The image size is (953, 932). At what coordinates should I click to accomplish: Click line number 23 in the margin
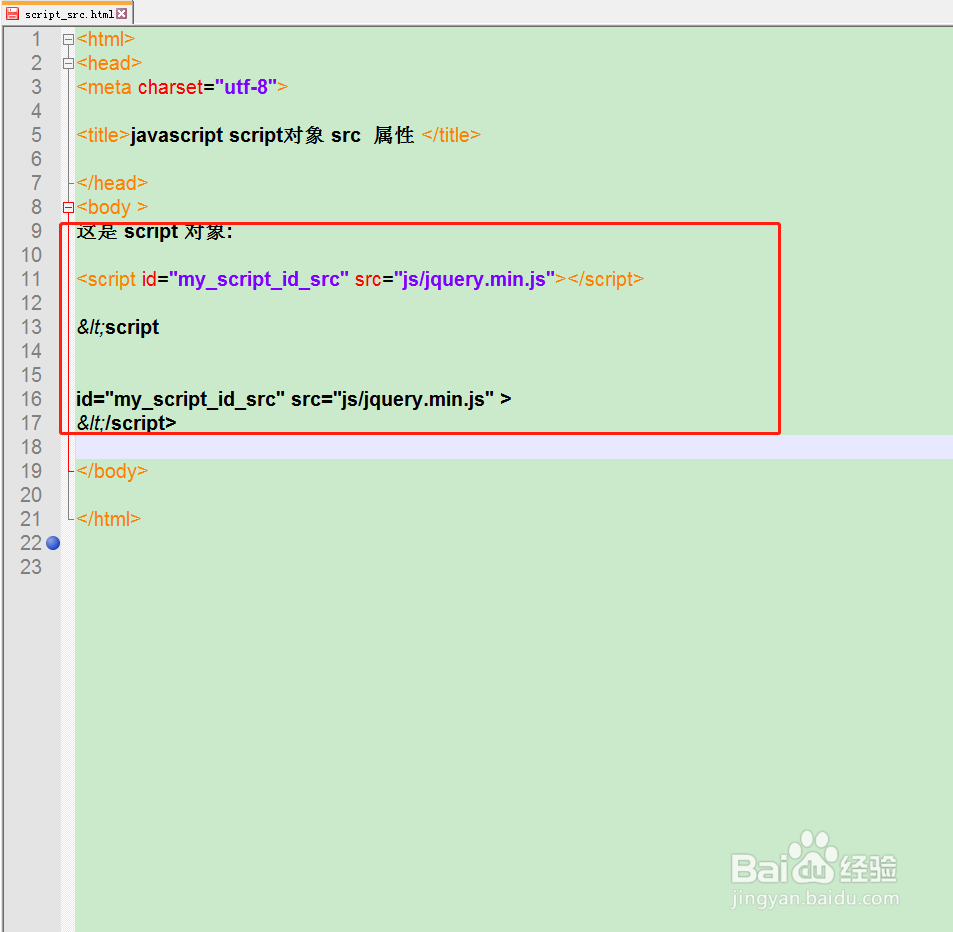click(31, 567)
